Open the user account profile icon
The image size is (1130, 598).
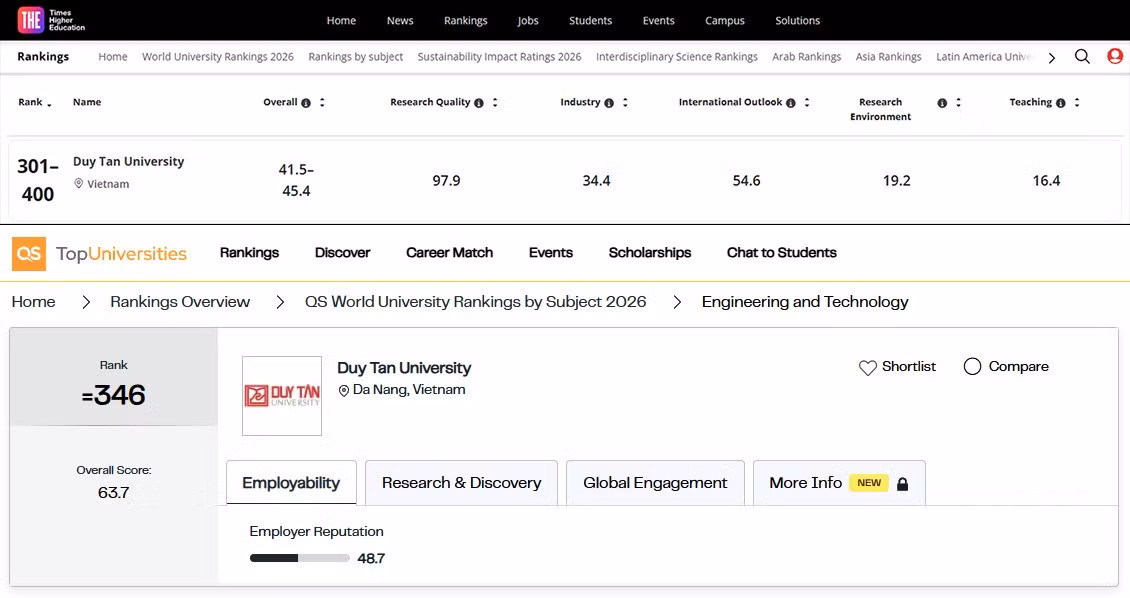[1115, 56]
